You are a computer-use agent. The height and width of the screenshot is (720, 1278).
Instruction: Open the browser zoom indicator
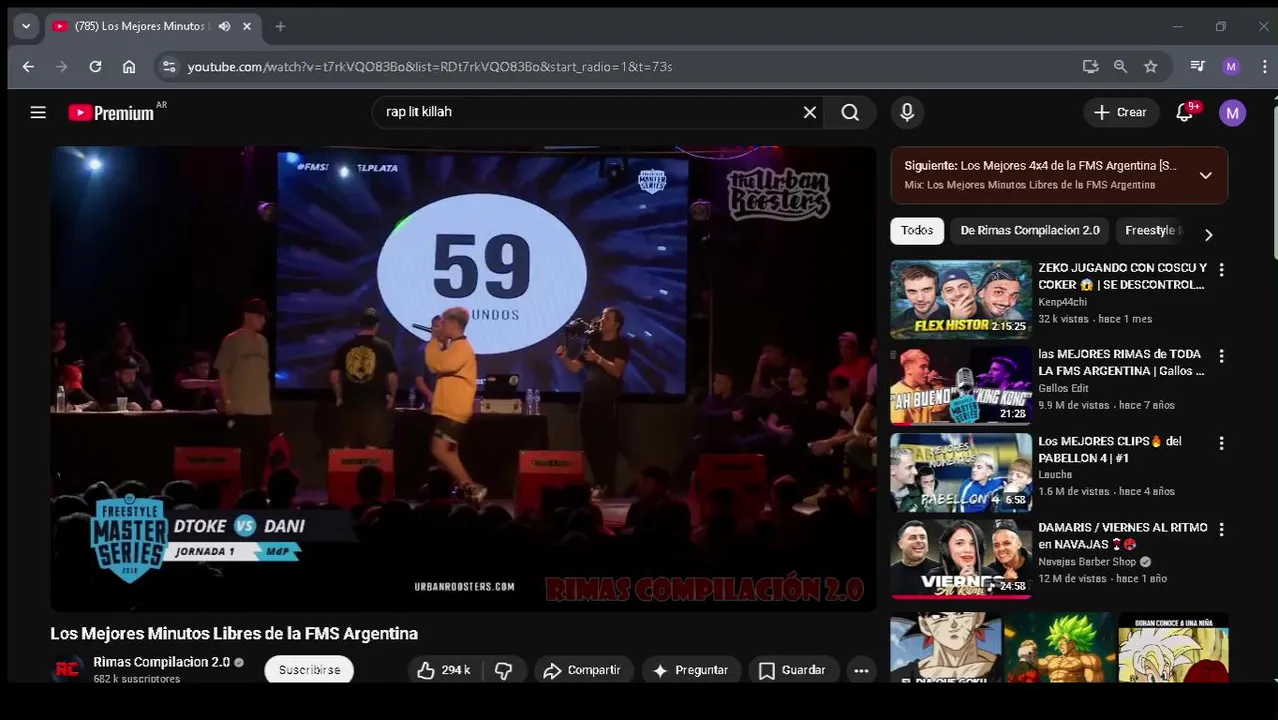1120,66
